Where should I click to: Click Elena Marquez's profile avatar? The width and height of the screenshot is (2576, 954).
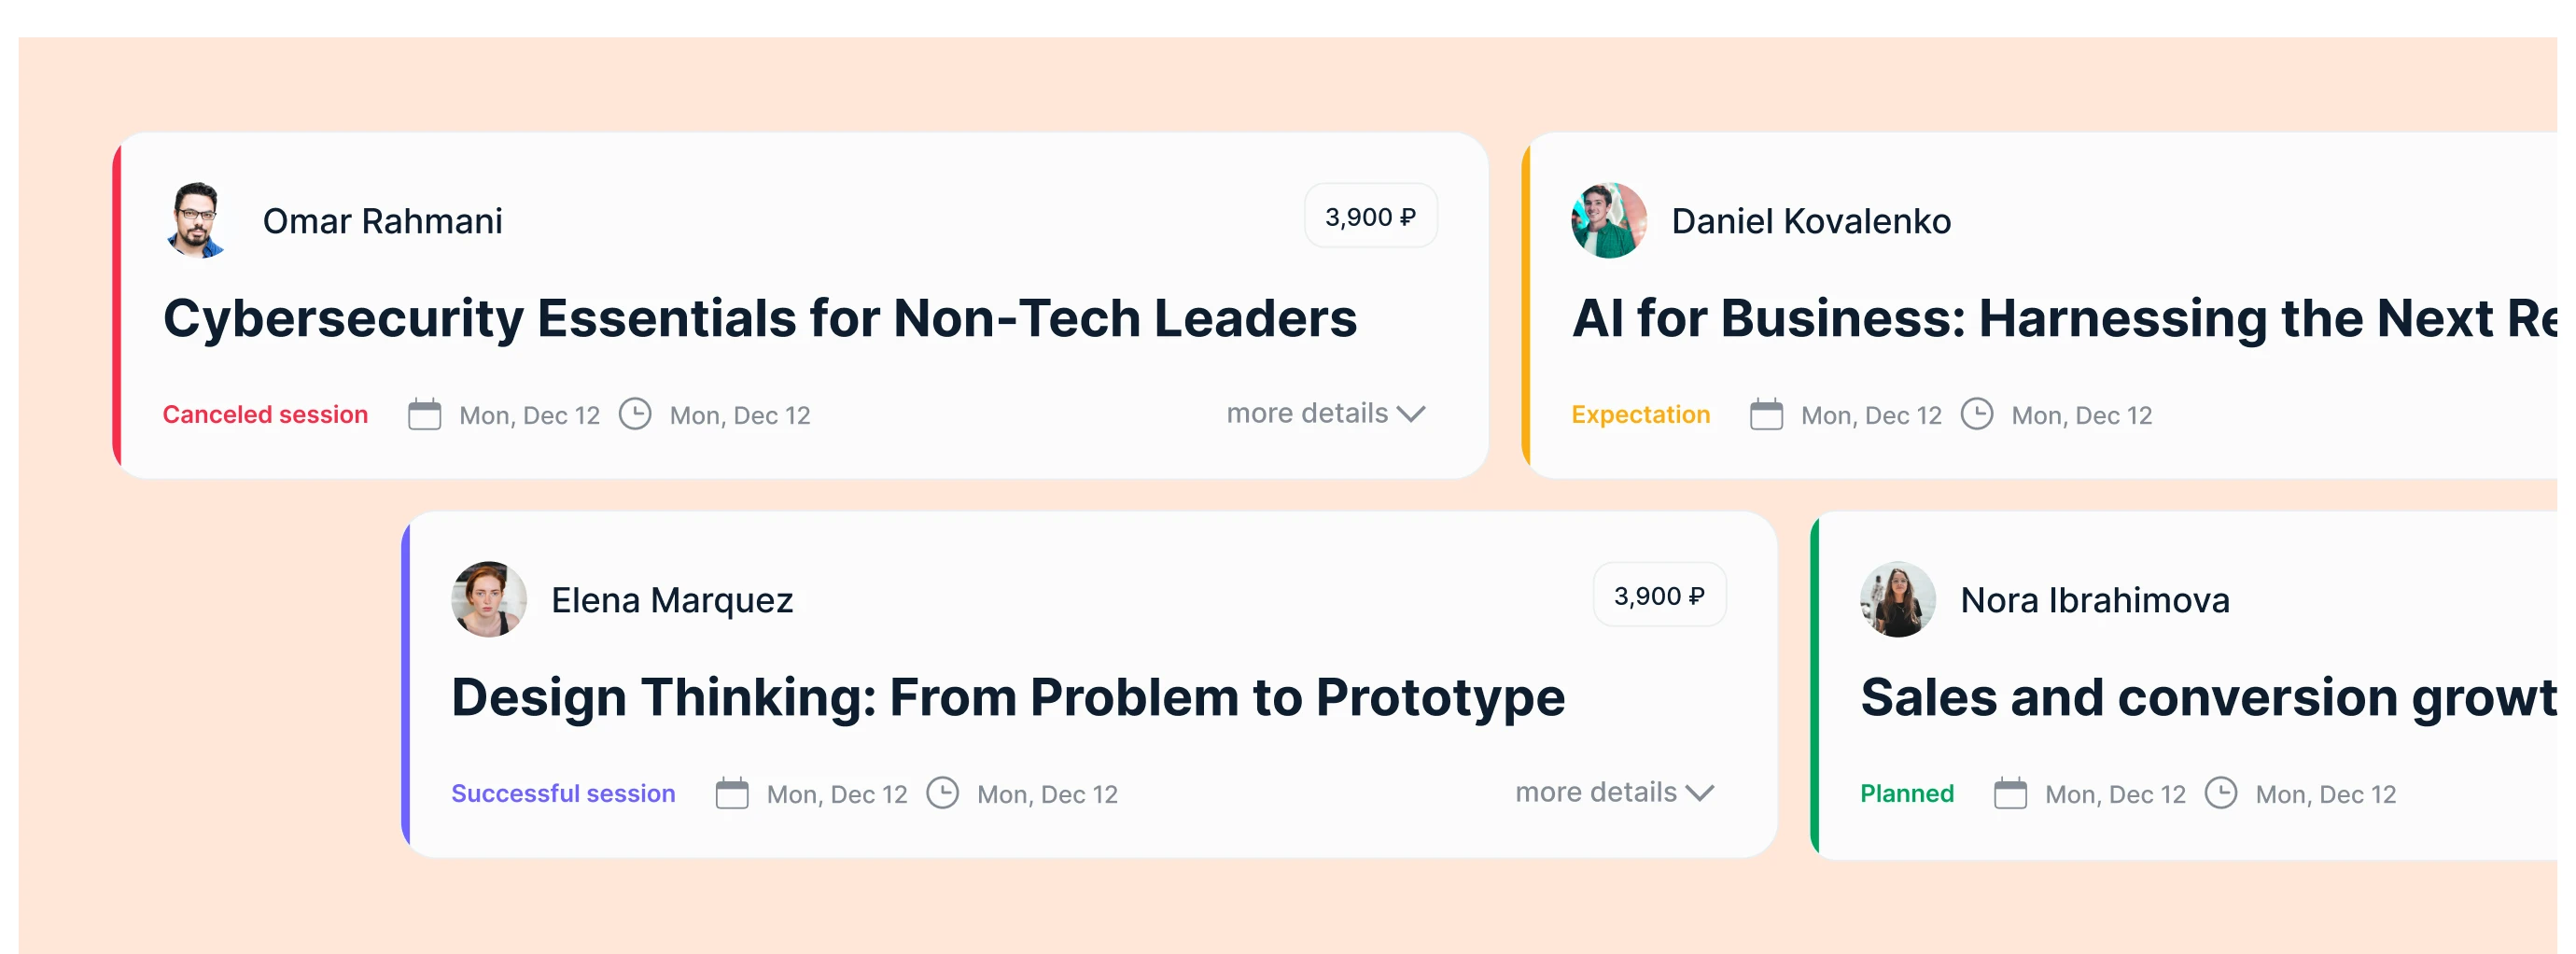(x=488, y=598)
